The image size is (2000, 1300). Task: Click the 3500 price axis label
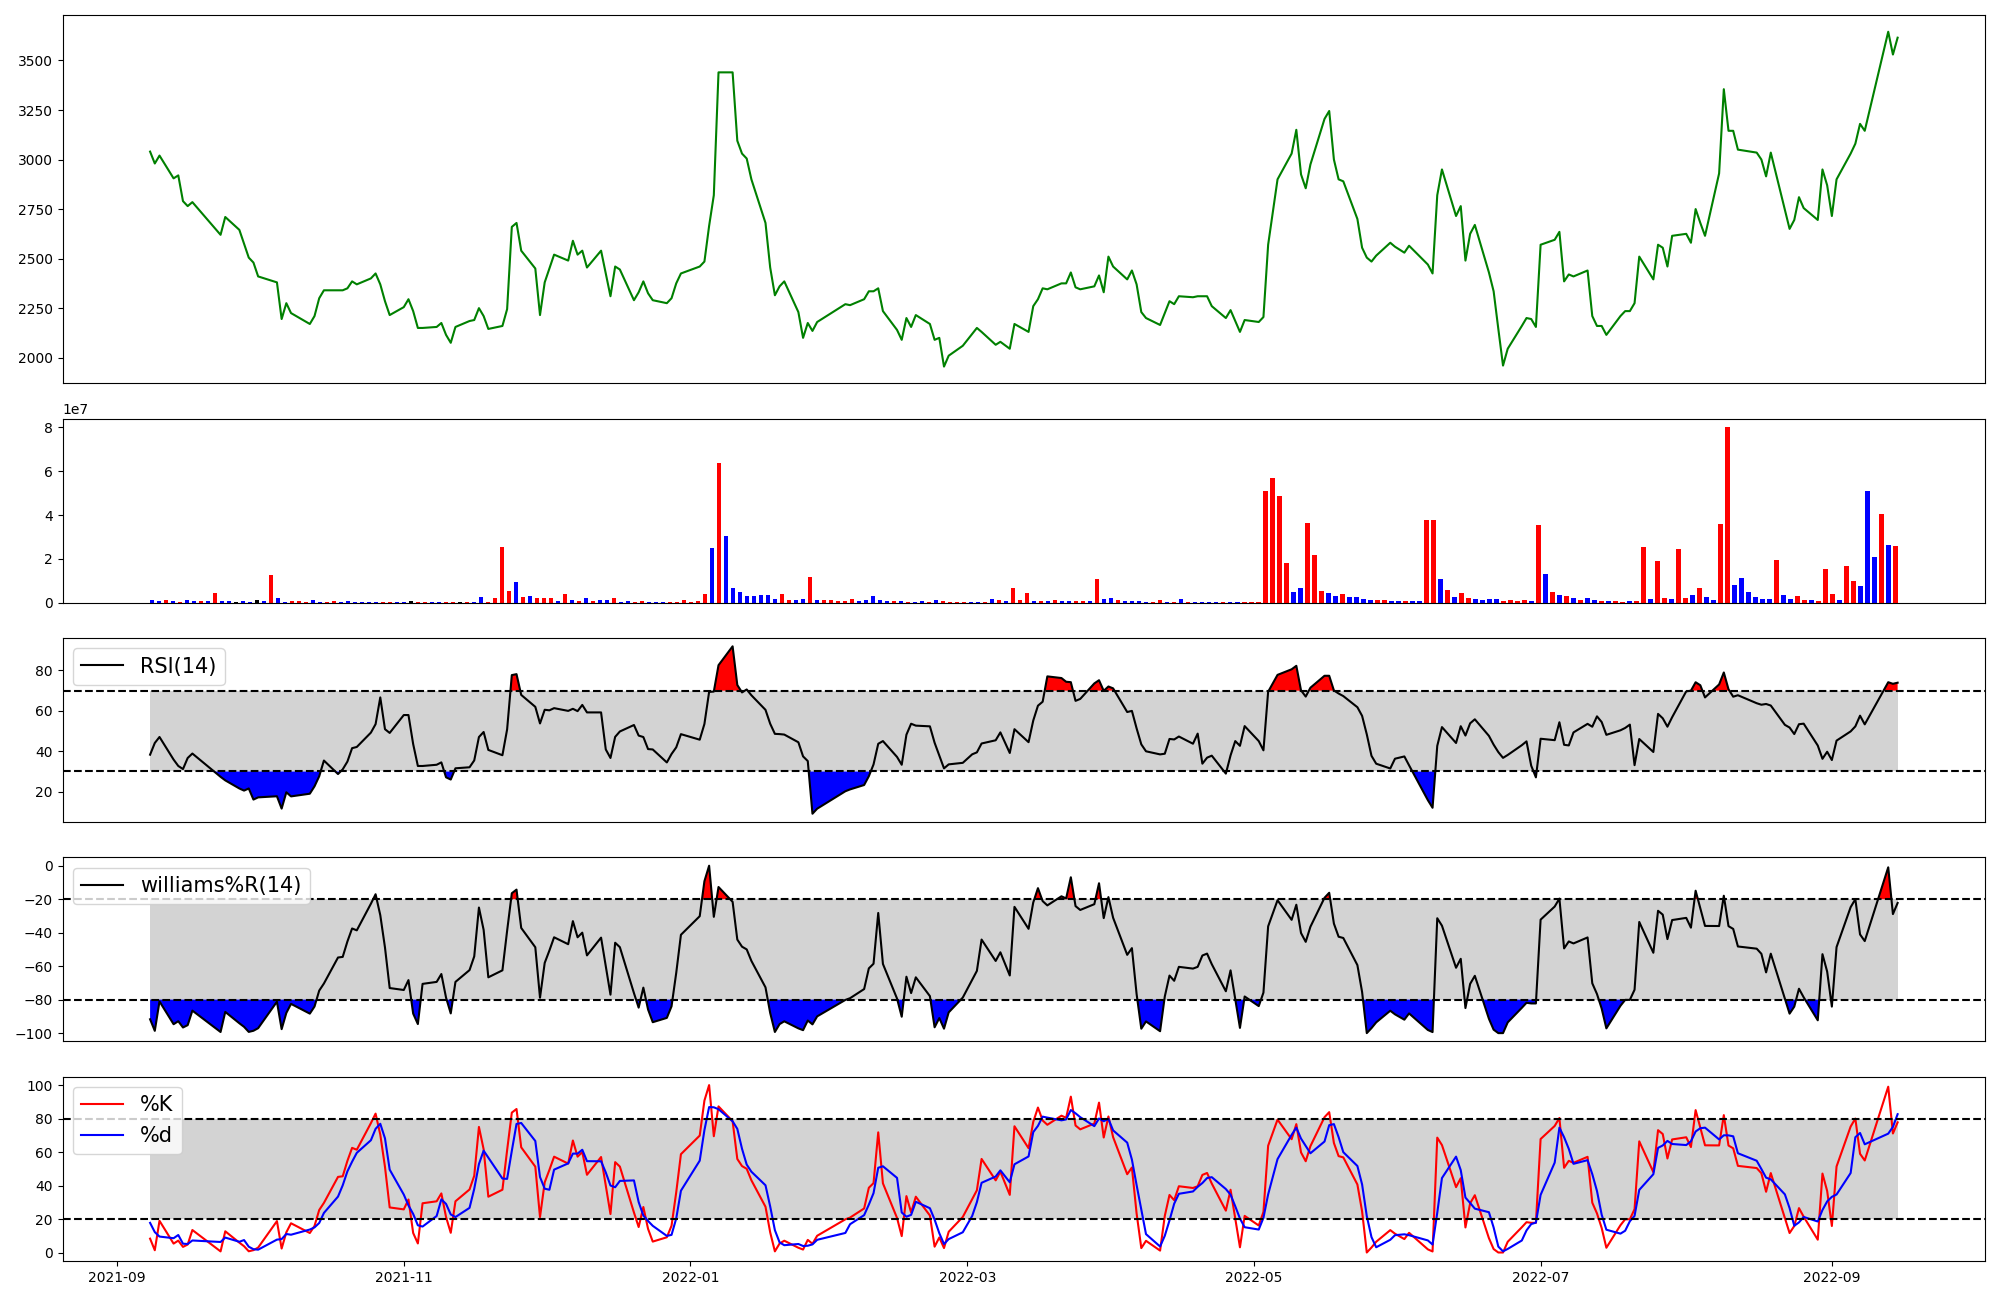35,61
